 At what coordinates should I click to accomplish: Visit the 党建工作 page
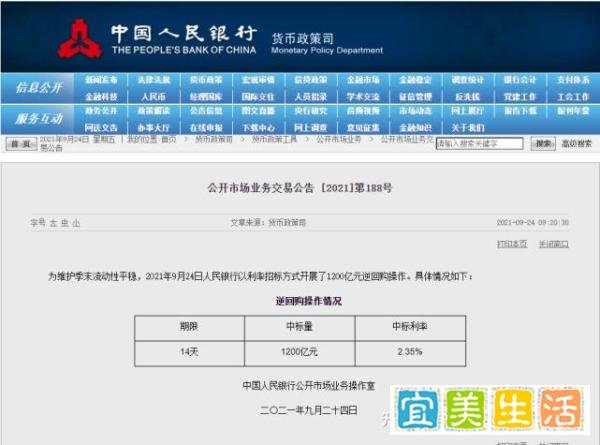[x=520, y=97]
